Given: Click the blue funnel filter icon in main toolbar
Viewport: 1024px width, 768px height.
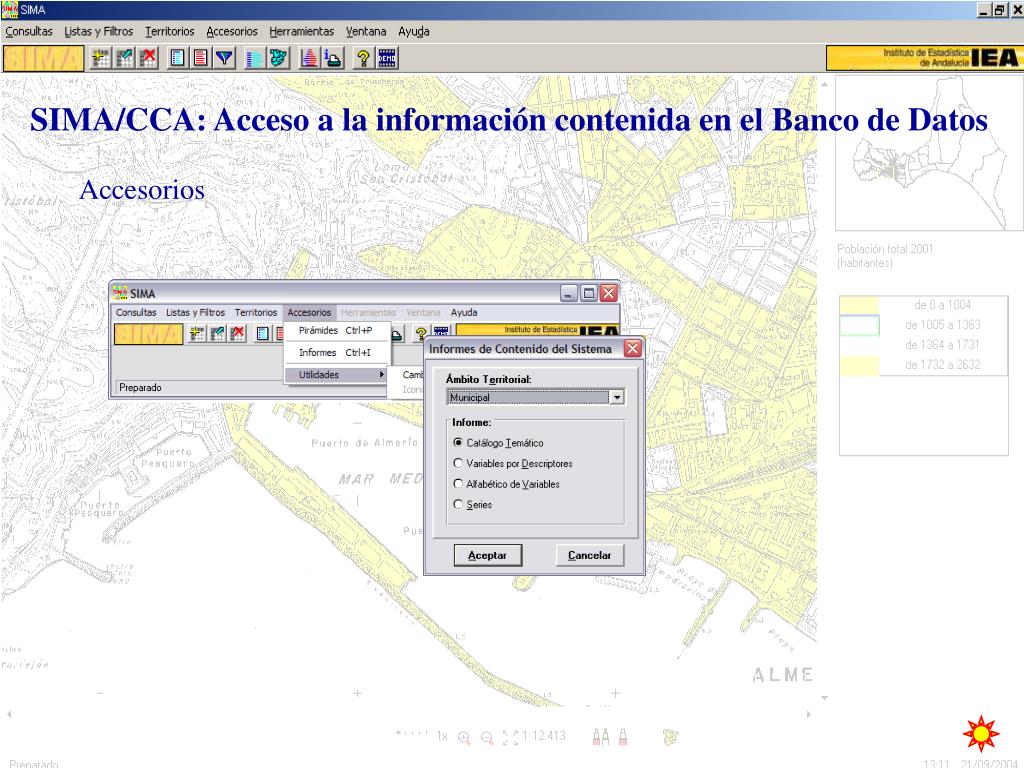Looking at the screenshot, I should click(x=225, y=58).
